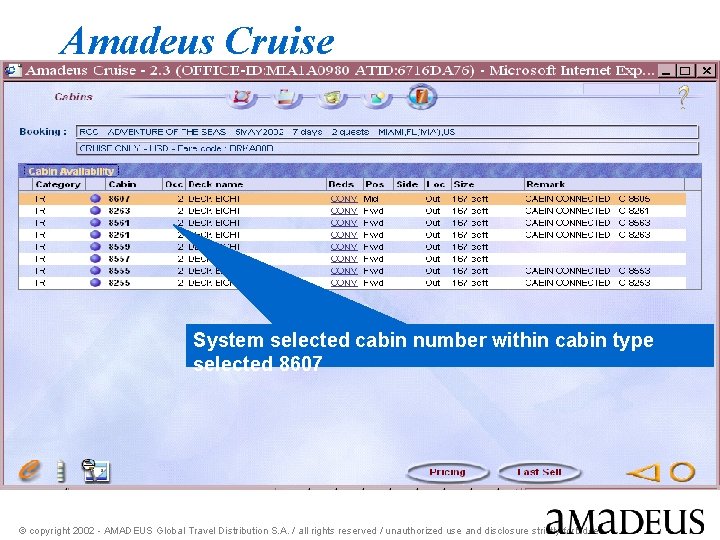Click the orange e-shaped icon at bottom left
The width and height of the screenshot is (720, 540).
point(30,470)
